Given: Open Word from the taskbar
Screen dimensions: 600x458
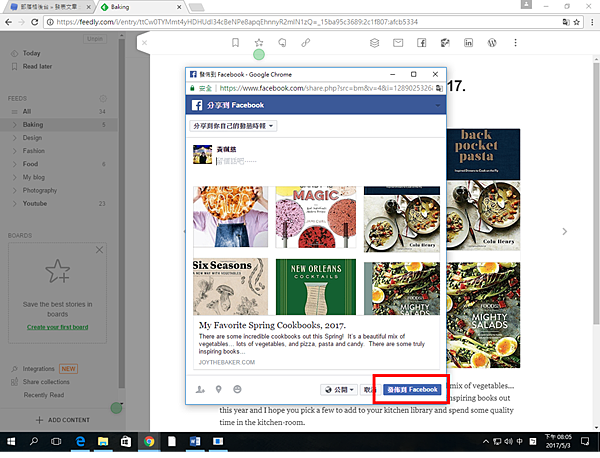Looking at the screenshot, I should pyautogui.click(x=195, y=442).
